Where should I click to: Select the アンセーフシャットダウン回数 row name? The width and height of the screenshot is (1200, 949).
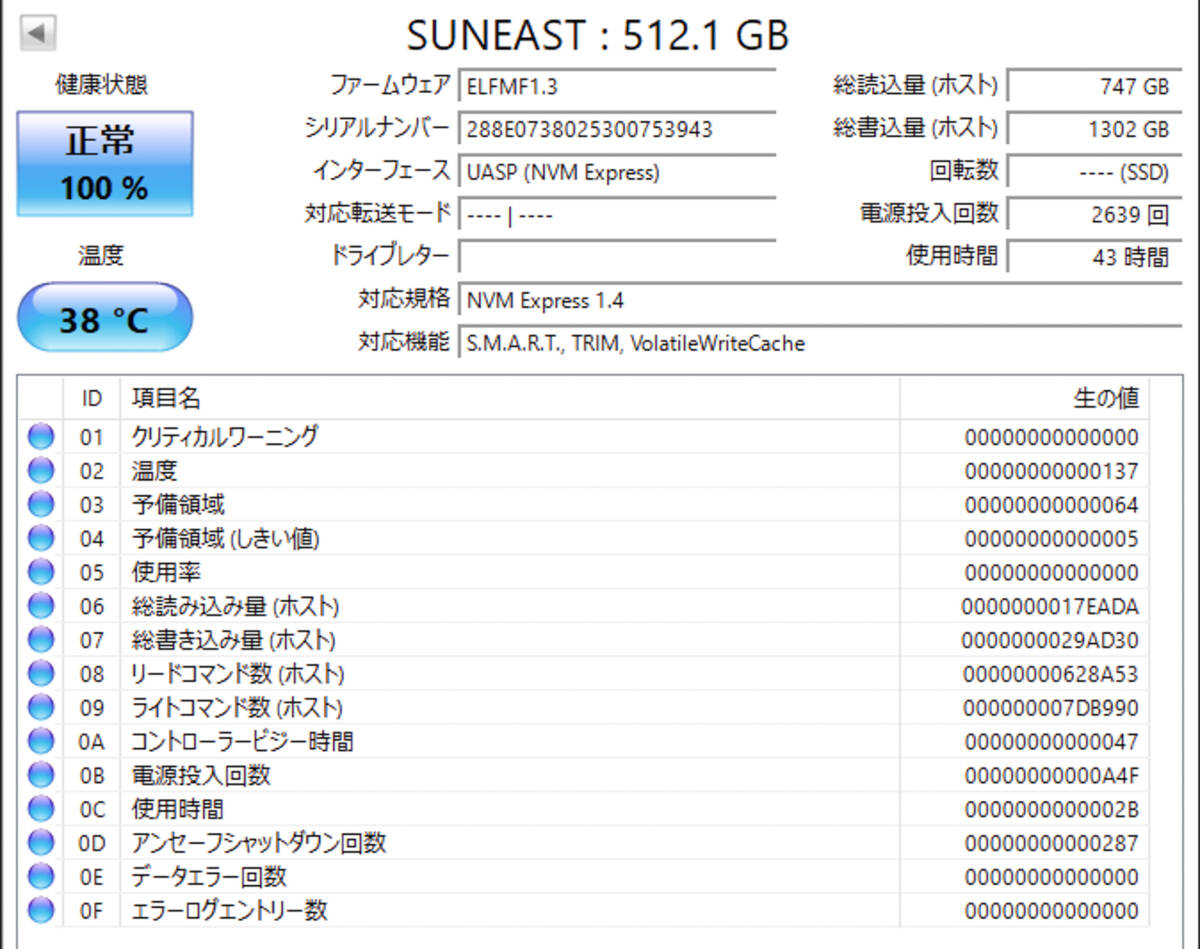point(259,843)
